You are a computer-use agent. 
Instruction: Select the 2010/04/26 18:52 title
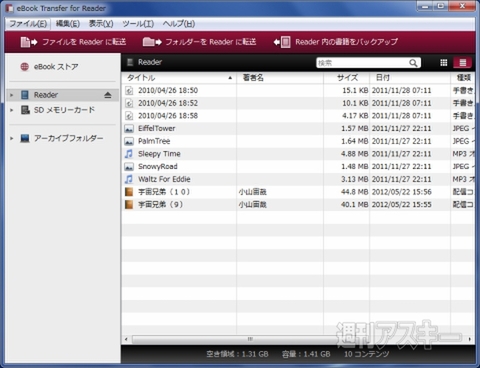point(168,103)
